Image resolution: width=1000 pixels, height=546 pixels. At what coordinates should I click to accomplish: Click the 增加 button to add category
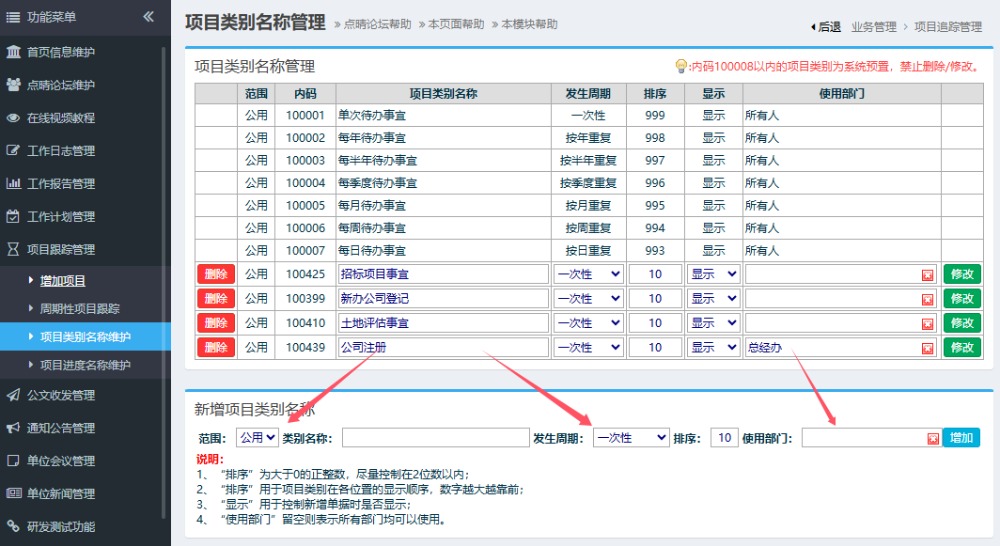961,438
